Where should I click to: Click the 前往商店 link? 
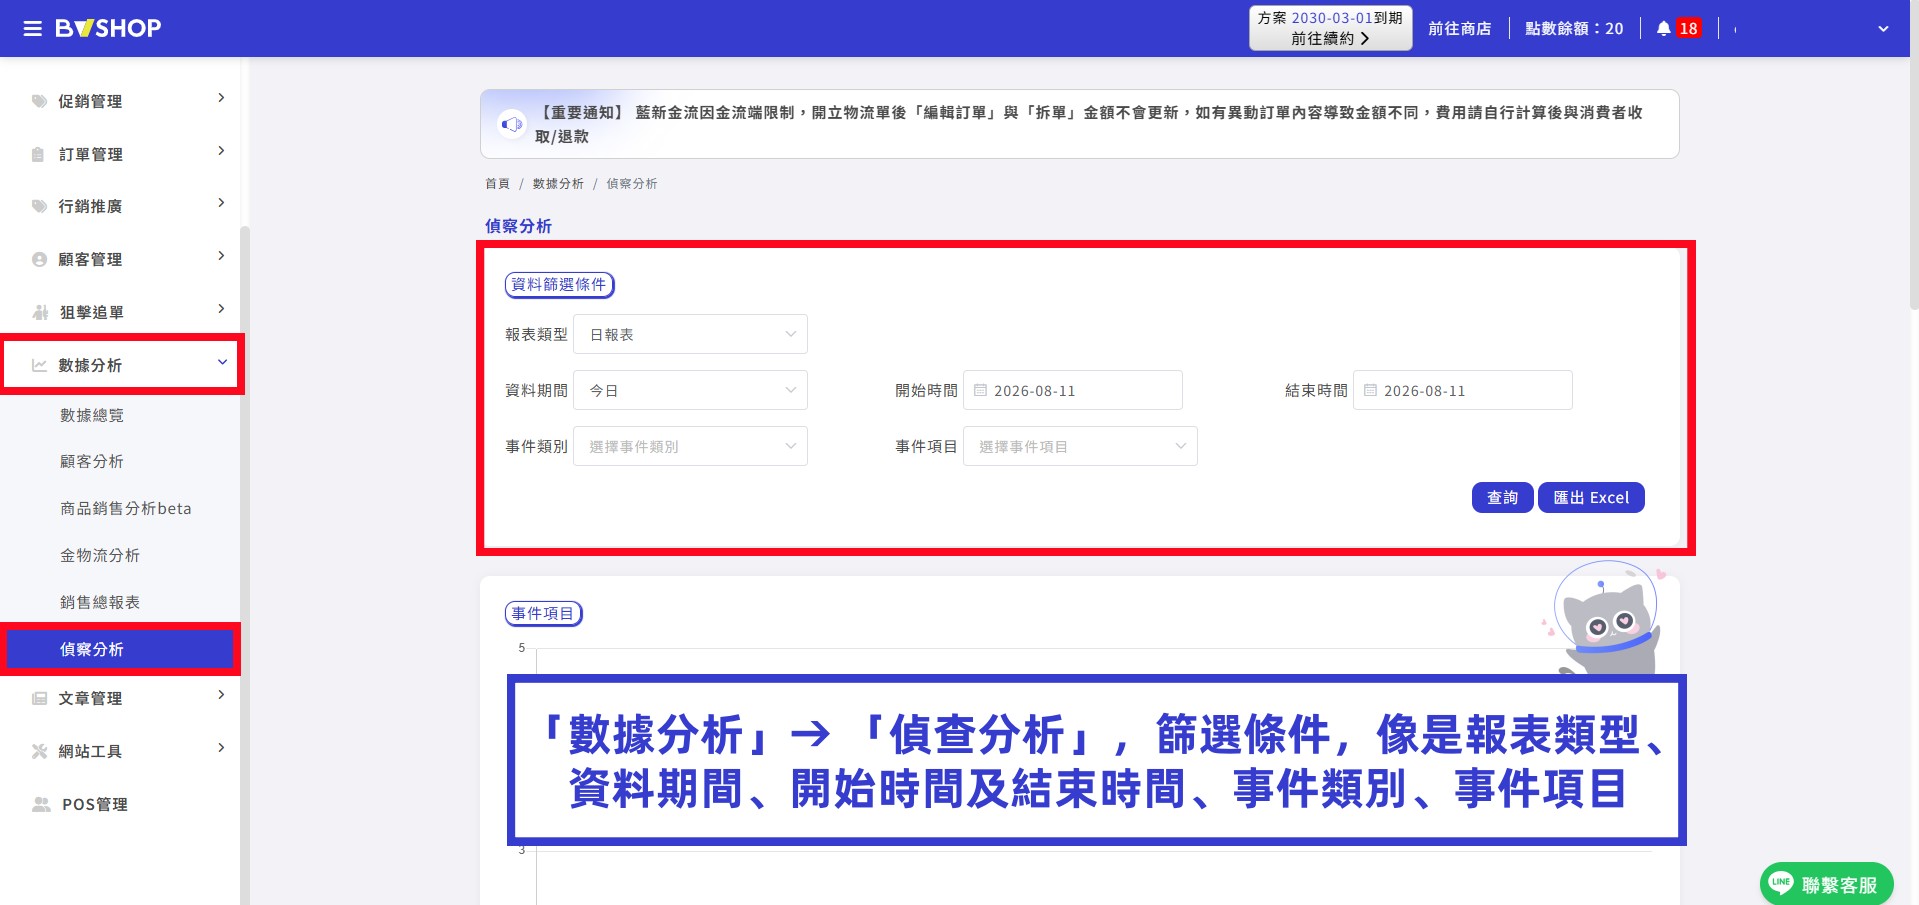click(1459, 28)
